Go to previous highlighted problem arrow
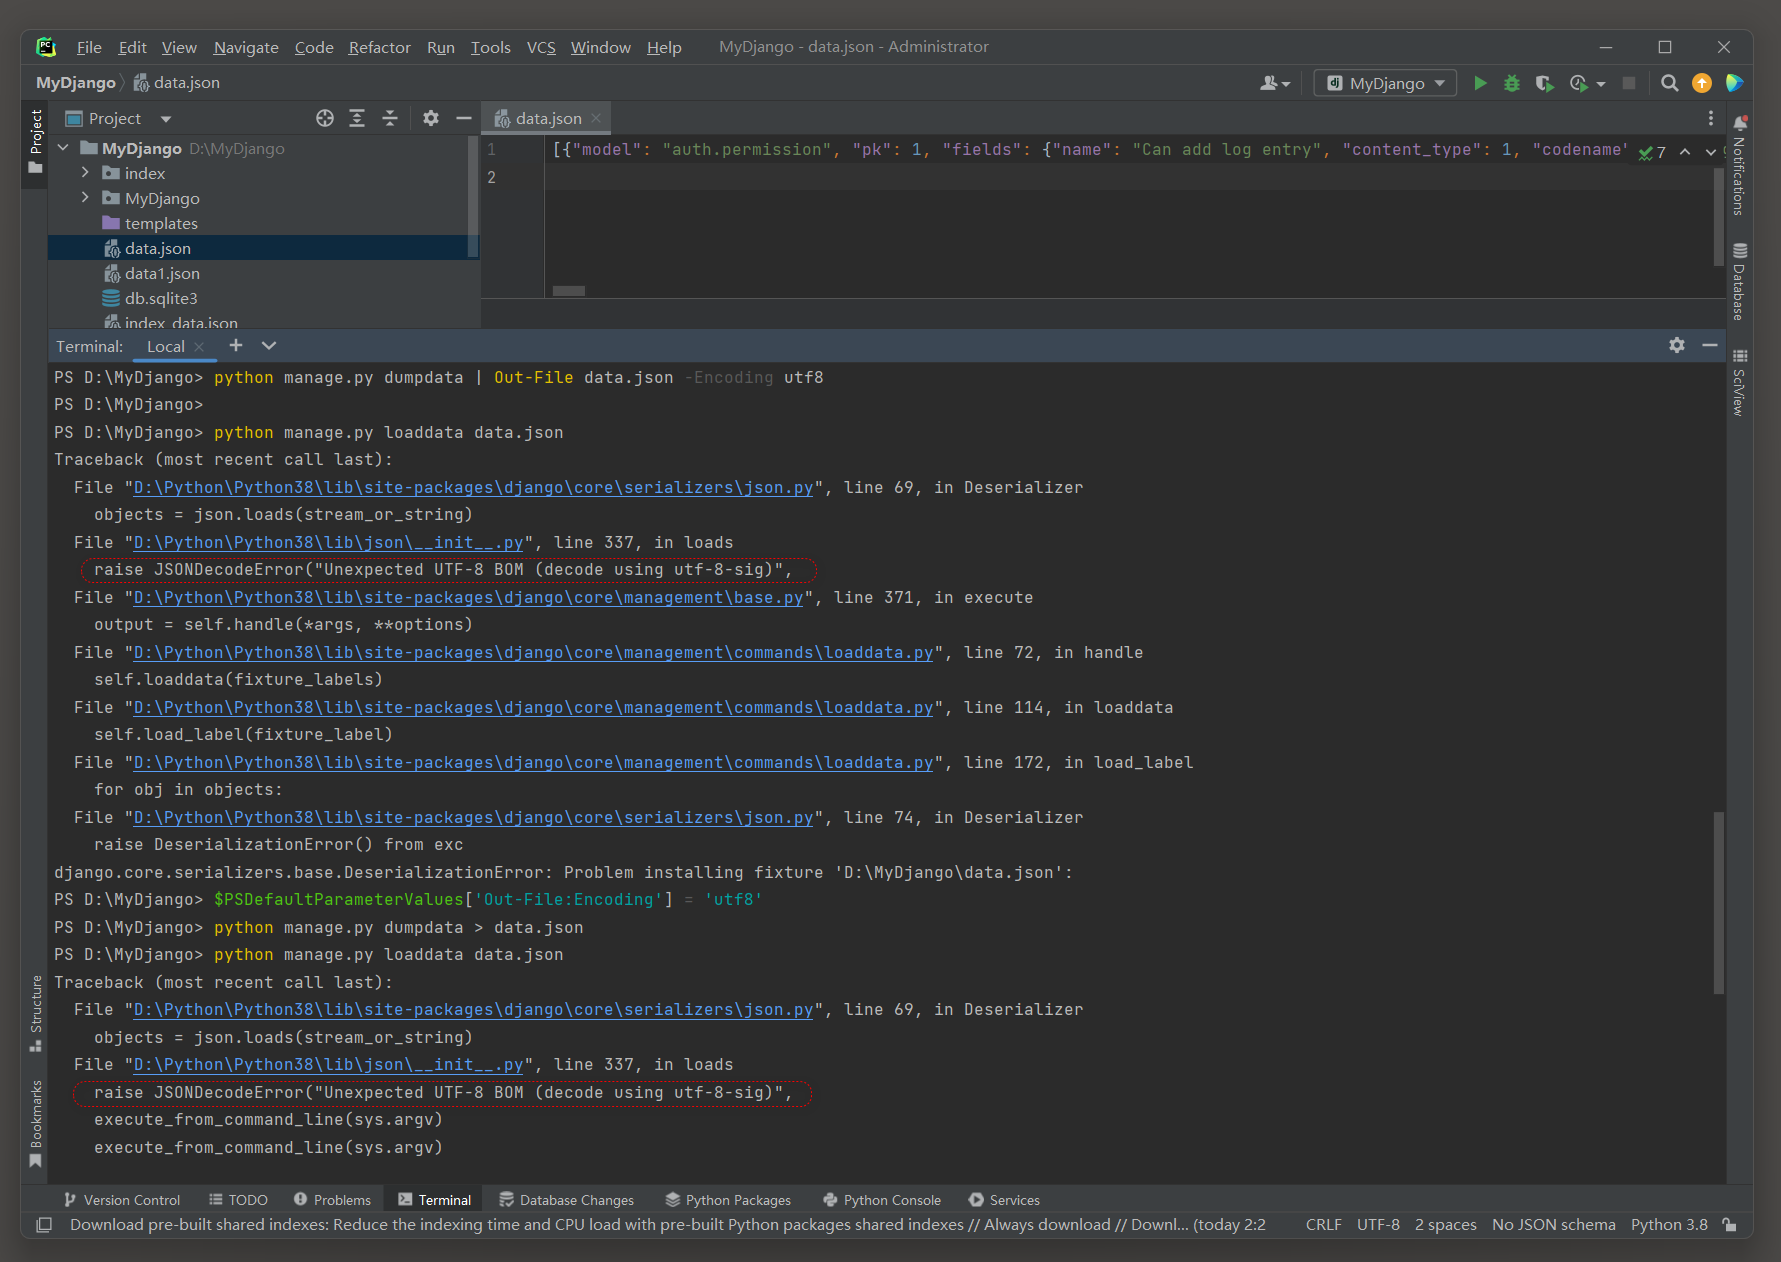The width and height of the screenshot is (1781, 1262). [x=1685, y=152]
